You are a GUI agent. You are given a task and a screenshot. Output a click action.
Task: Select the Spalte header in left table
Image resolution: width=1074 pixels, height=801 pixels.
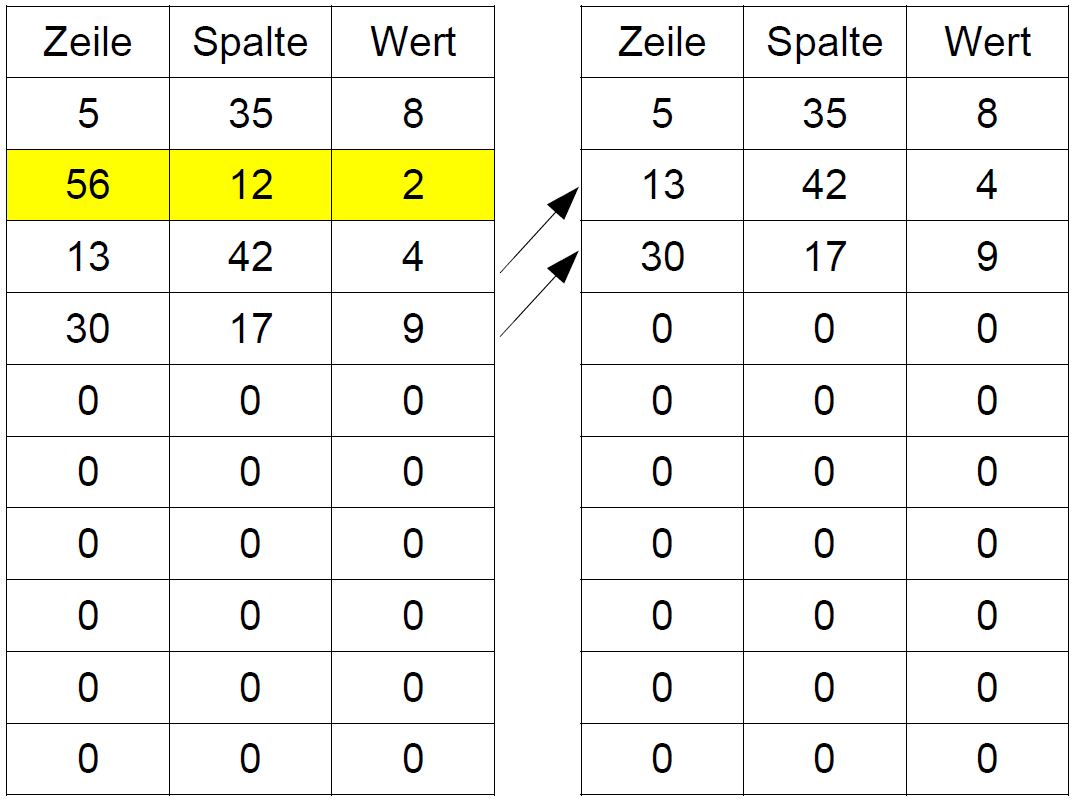250,42
